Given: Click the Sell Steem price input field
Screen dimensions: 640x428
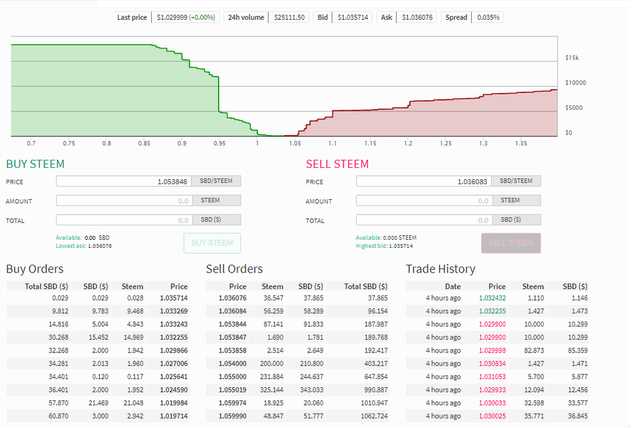Looking at the screenshot, I should point(424,181).
